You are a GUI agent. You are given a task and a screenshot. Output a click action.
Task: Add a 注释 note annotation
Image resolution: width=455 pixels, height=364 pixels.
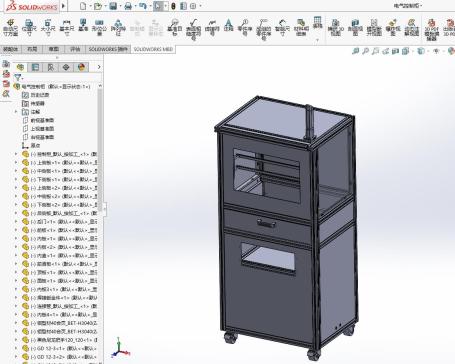pyautogui.click(x=228, y=25)
